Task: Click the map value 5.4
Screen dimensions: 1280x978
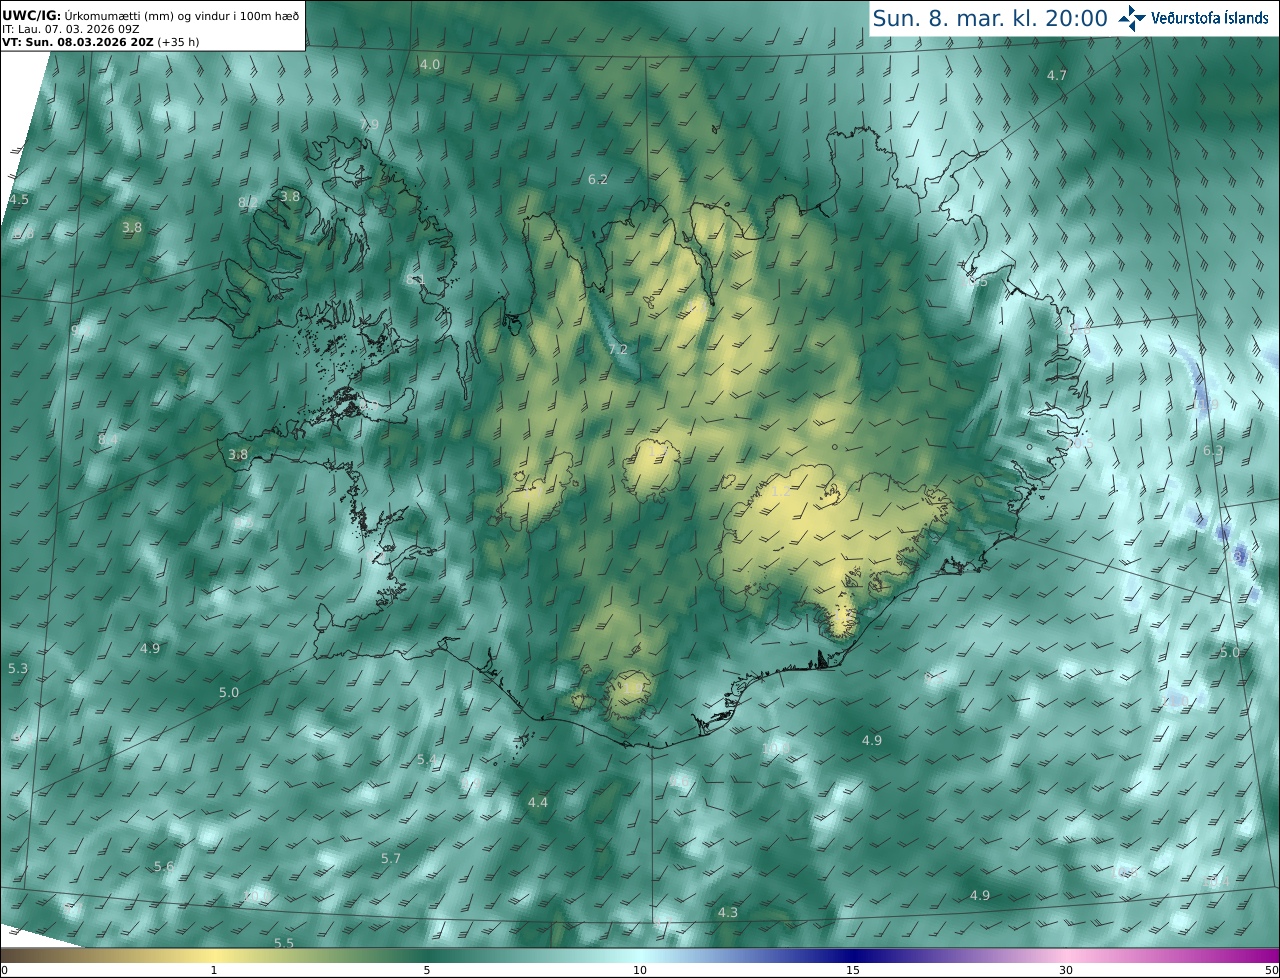Action: coord(427,760)
